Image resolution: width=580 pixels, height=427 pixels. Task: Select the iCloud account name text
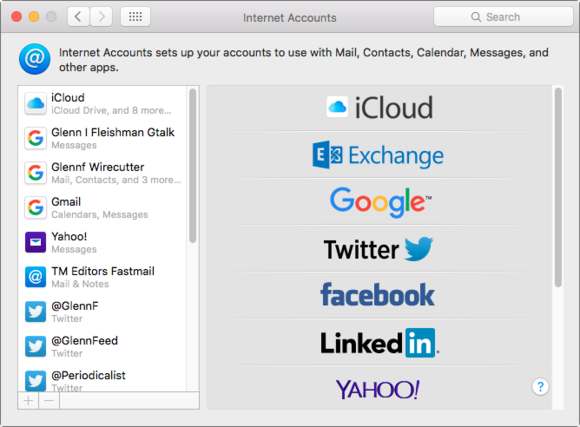(x=68, y=98)
